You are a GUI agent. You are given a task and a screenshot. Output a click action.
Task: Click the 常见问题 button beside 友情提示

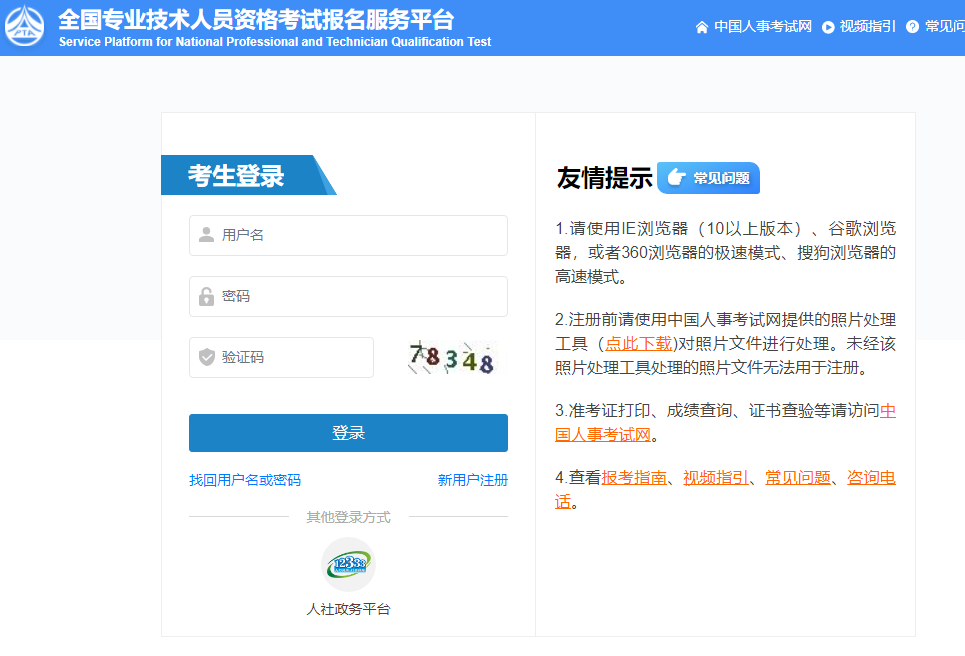(x=708, y=178)
